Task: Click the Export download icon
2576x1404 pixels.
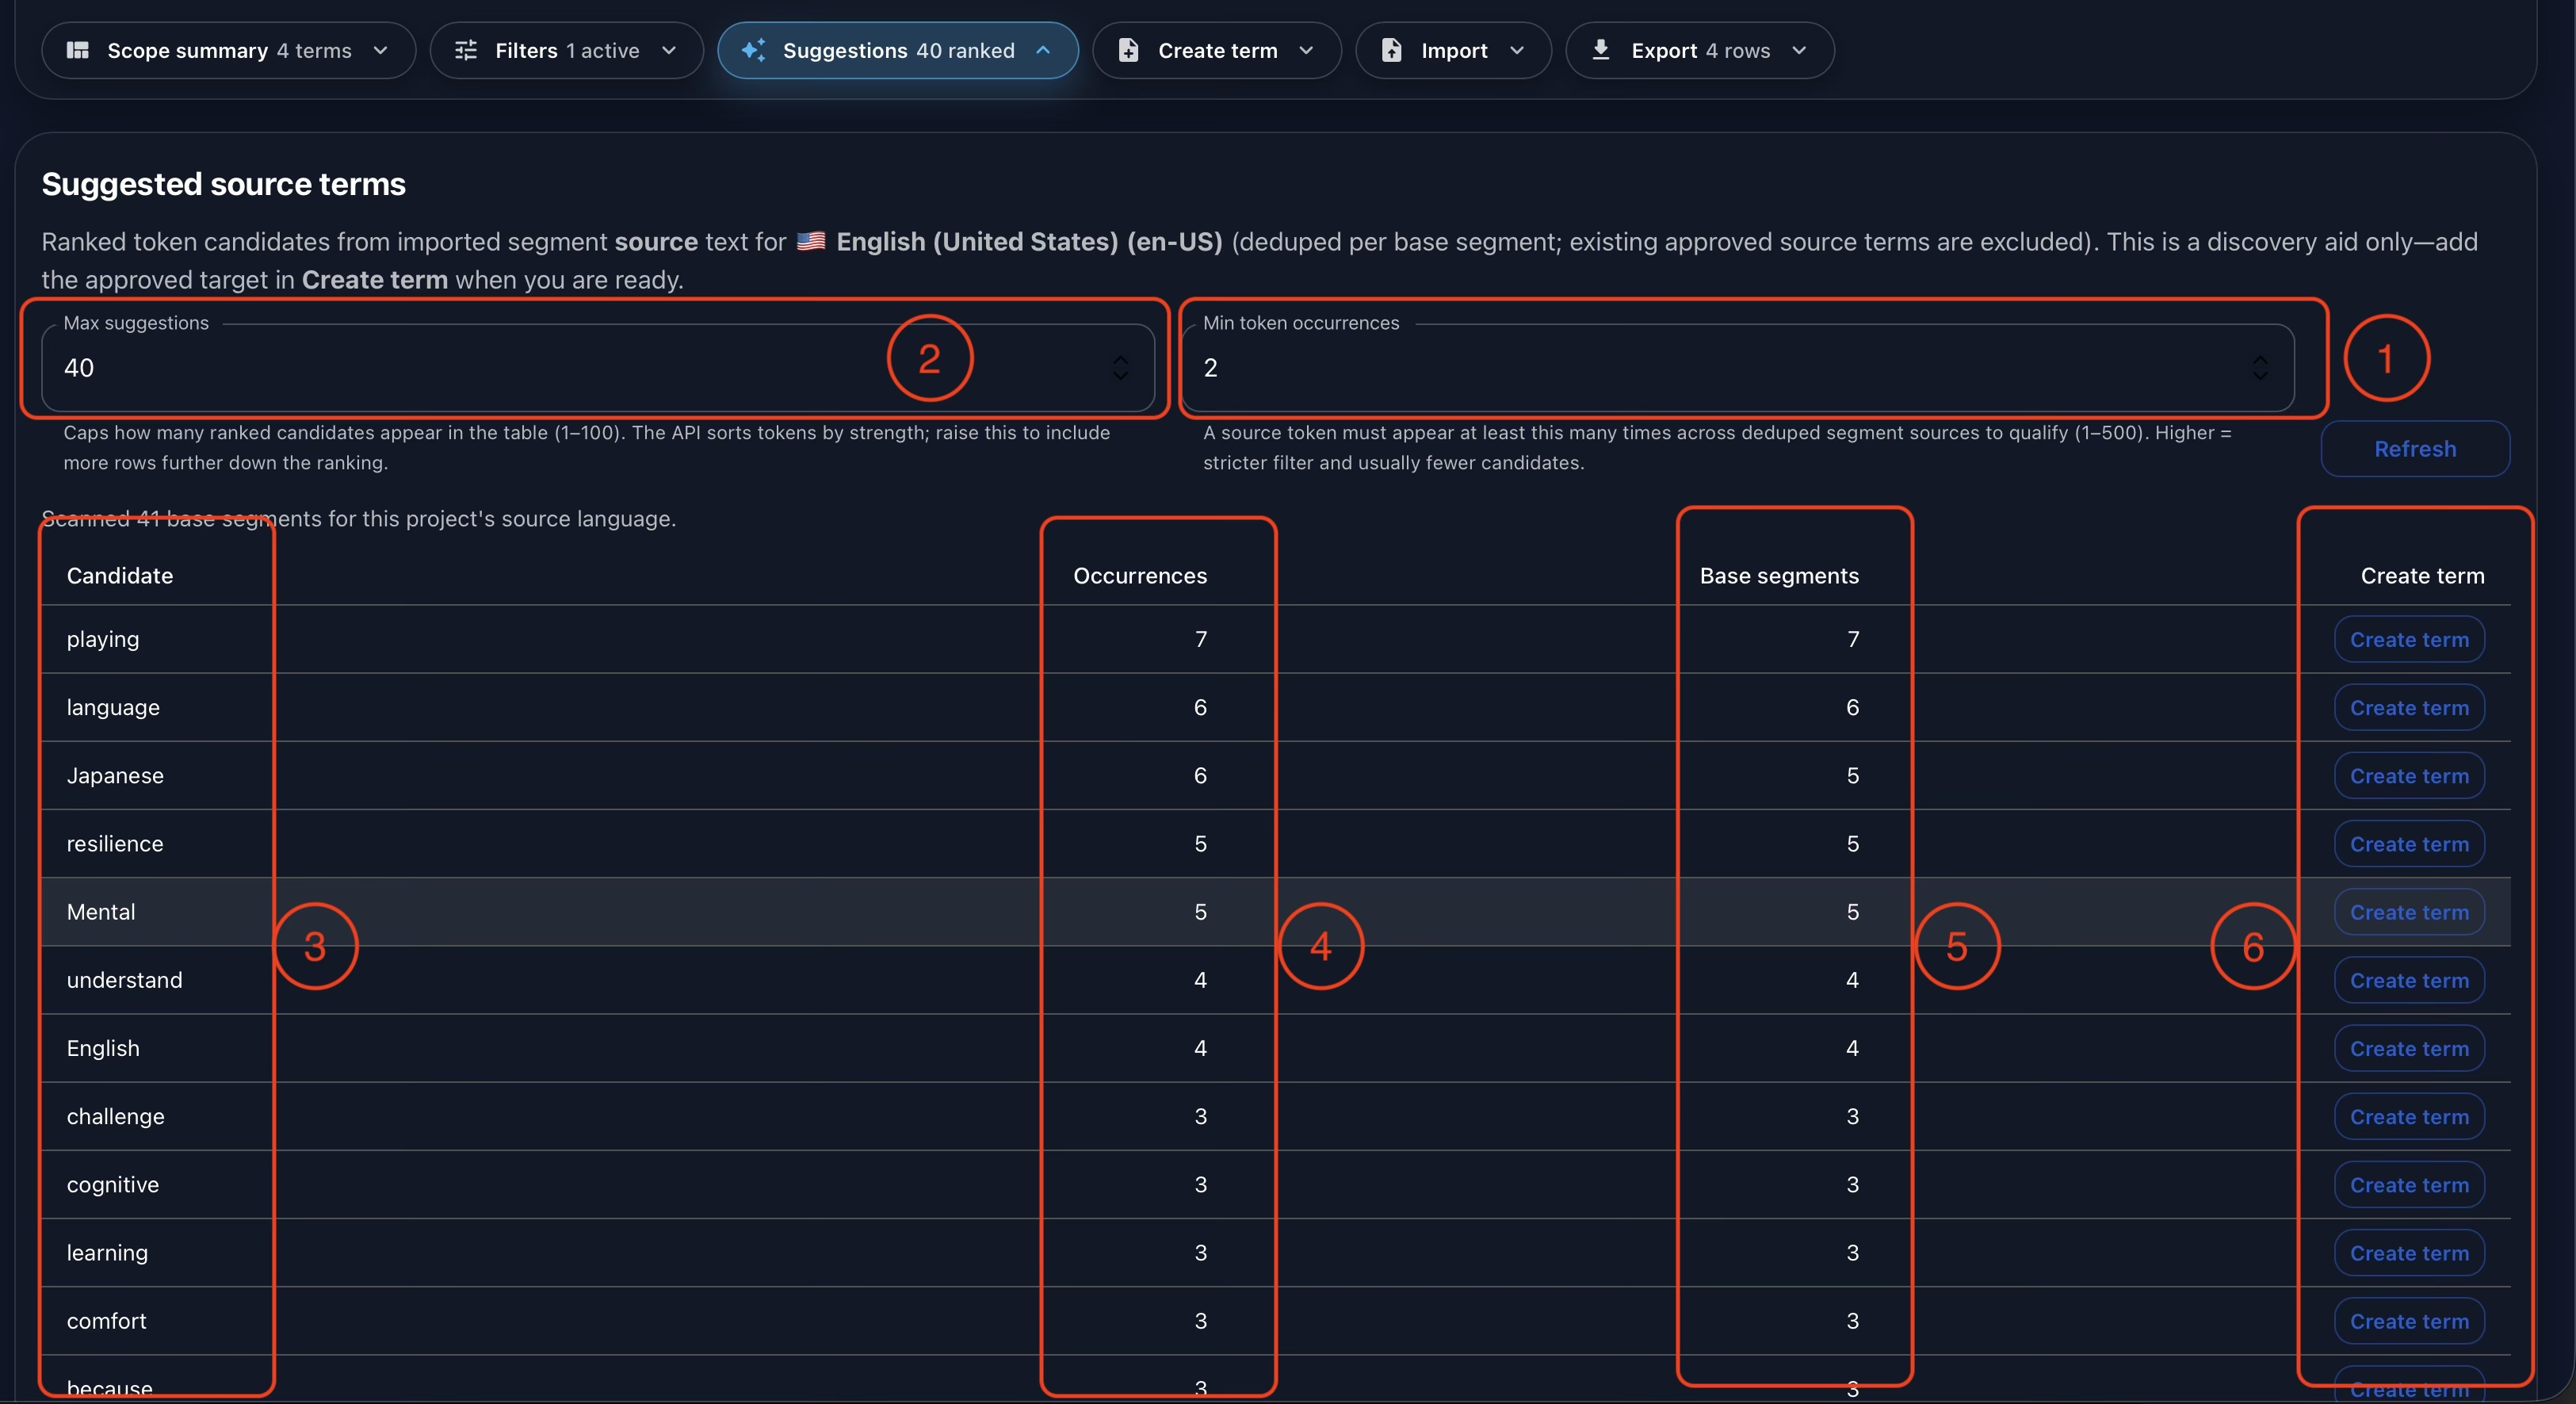Action: 1601,49
